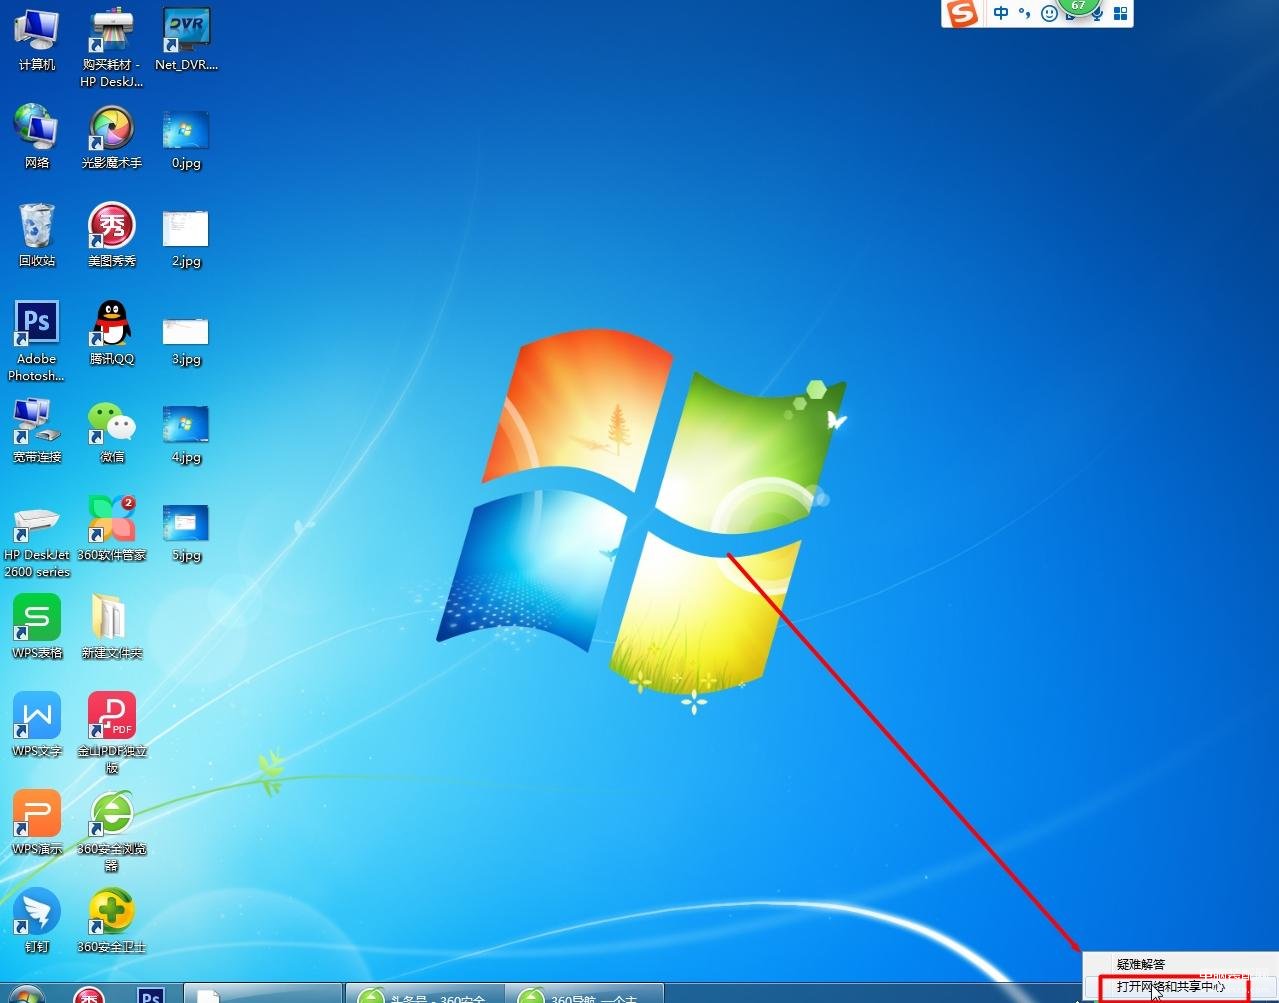Select the 新建文件夹 folder
The image size is (1279, 1003).
point(111,627)
